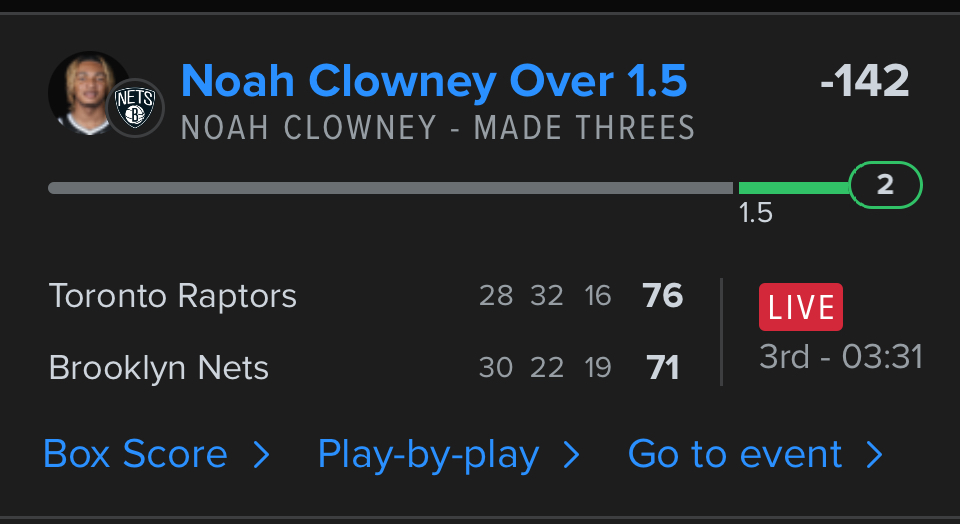This screenshot has width=960, height=524.
Task: Click the 1.5 threshold label under the bar
Action: [755, 213]
